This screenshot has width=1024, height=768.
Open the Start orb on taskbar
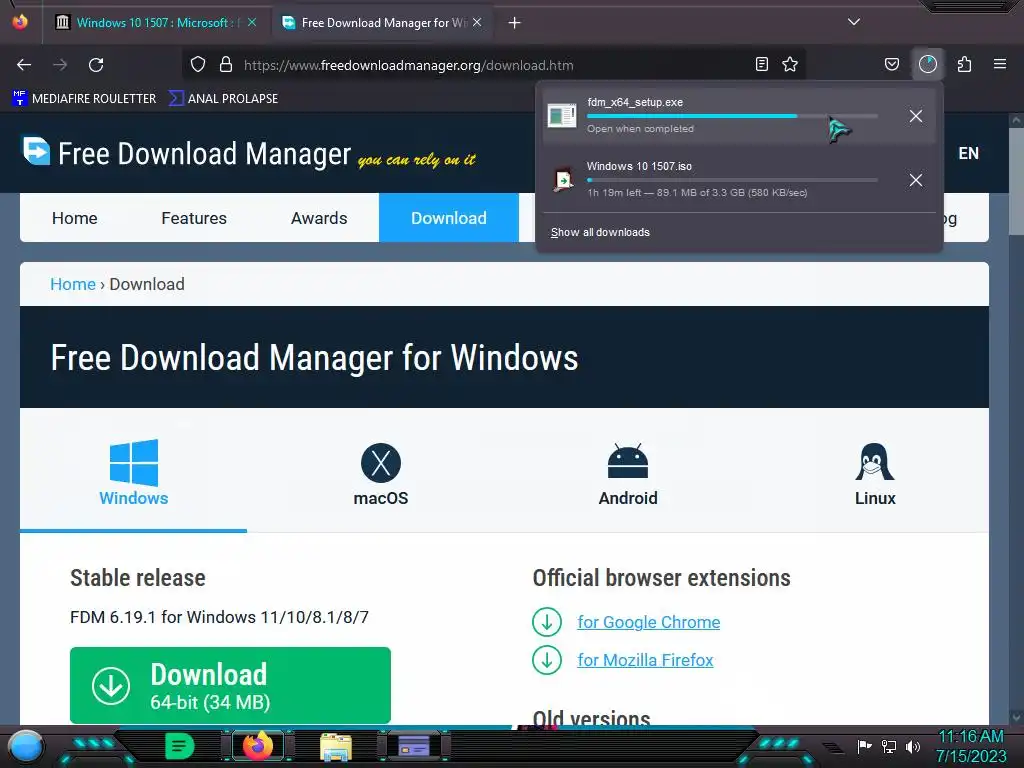pyautogui.click(x=26, y=746)
